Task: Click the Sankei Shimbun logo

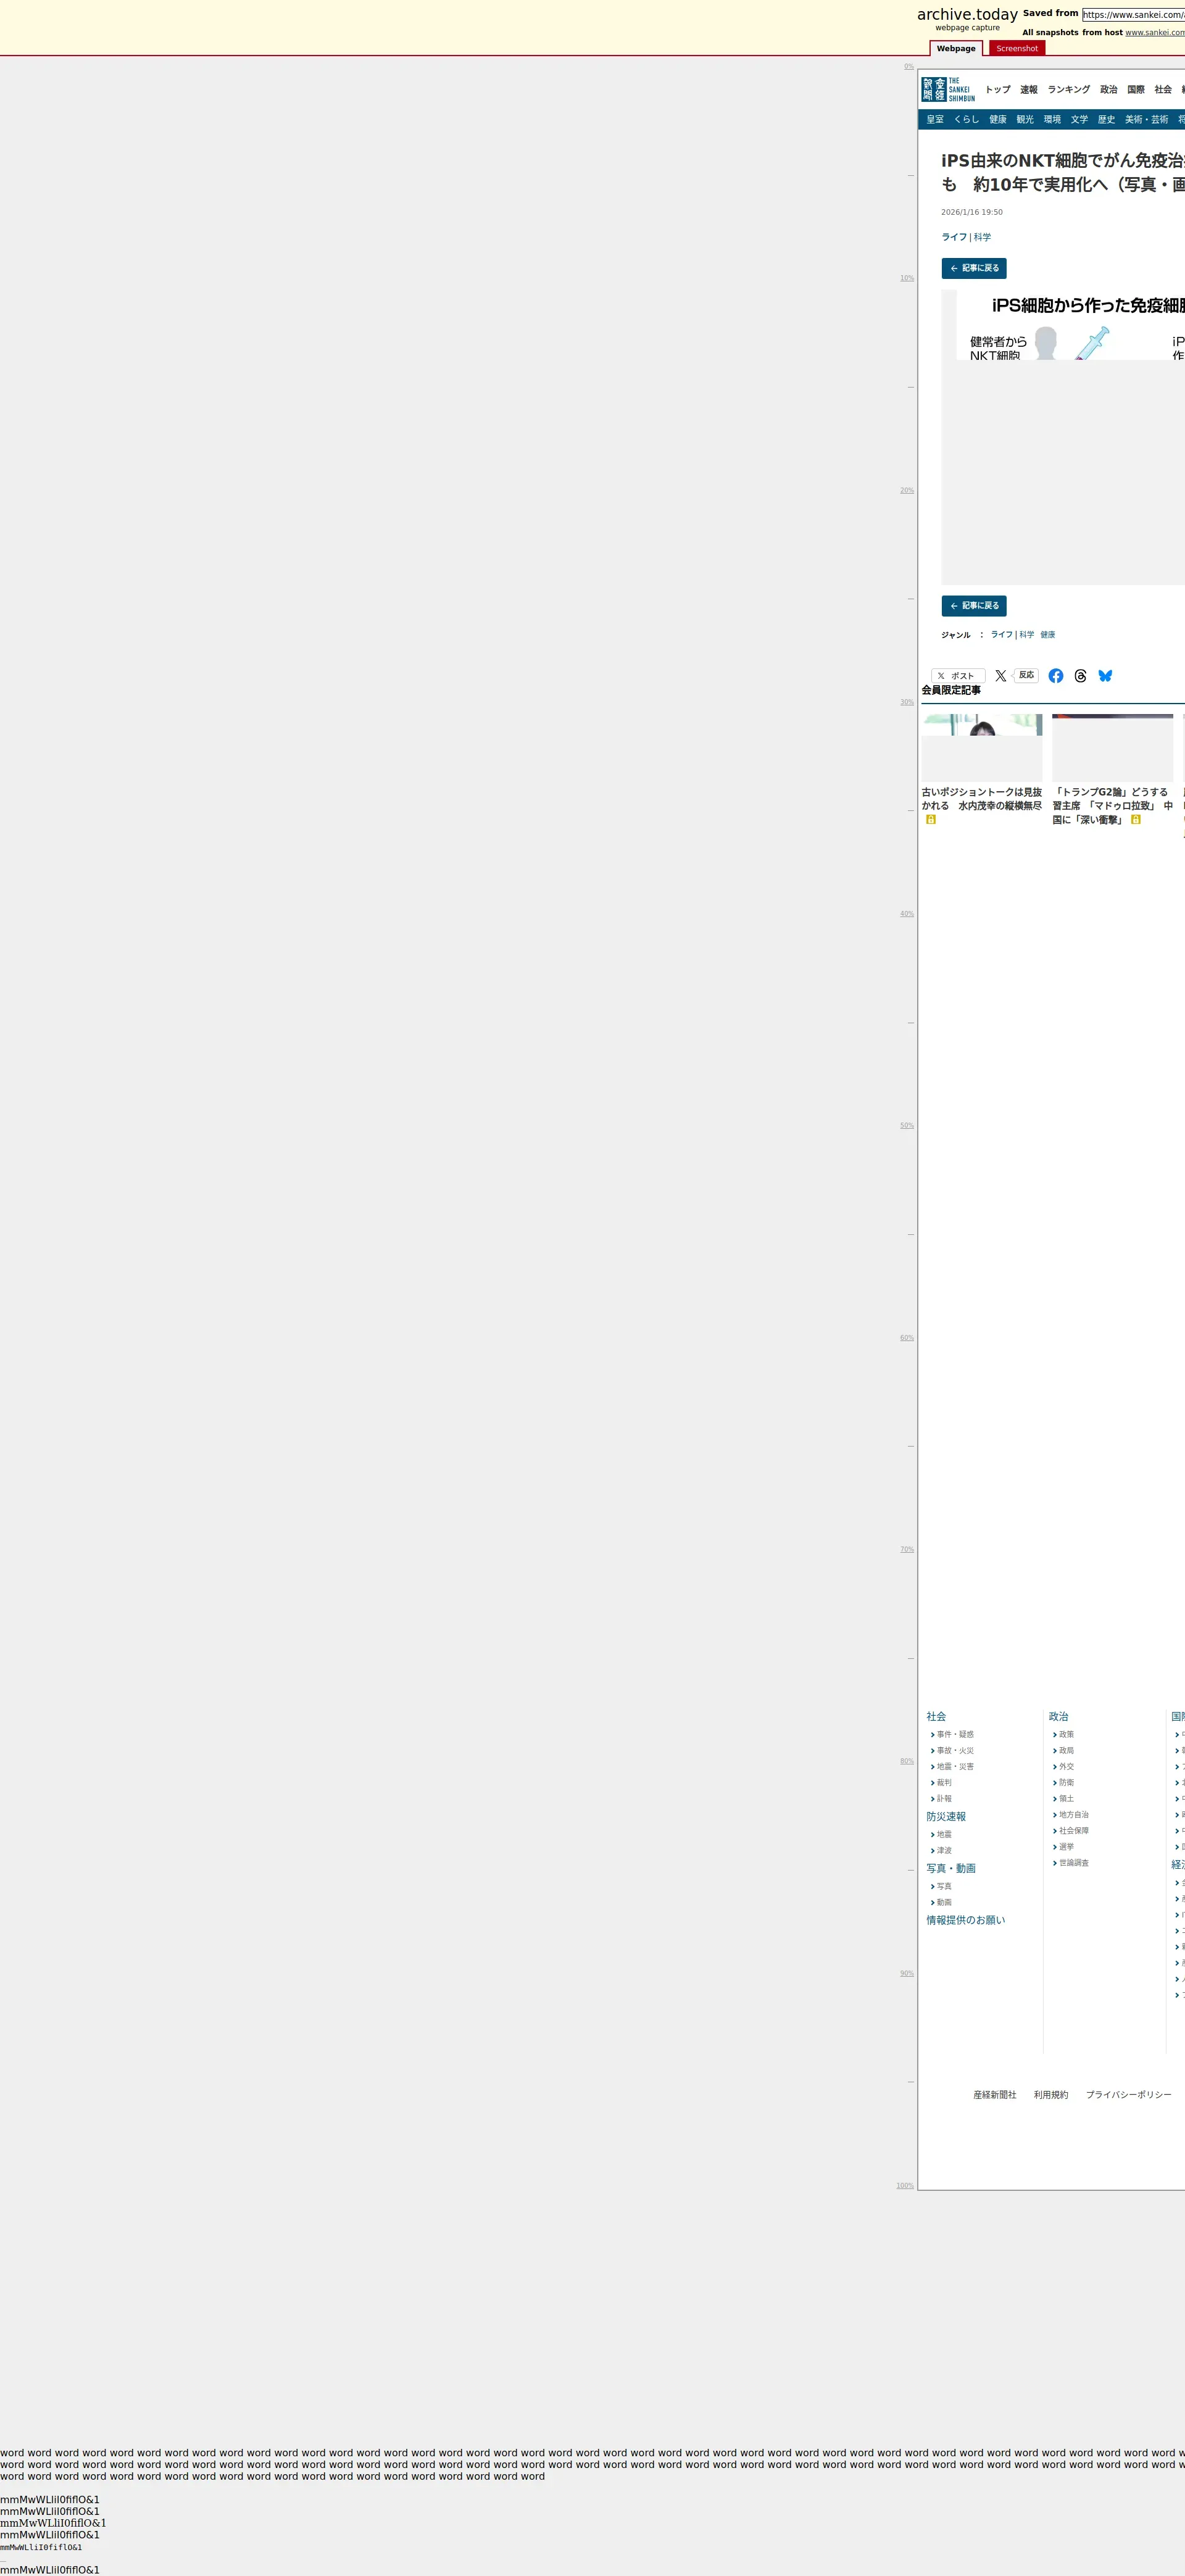Action: pos(947,89)
